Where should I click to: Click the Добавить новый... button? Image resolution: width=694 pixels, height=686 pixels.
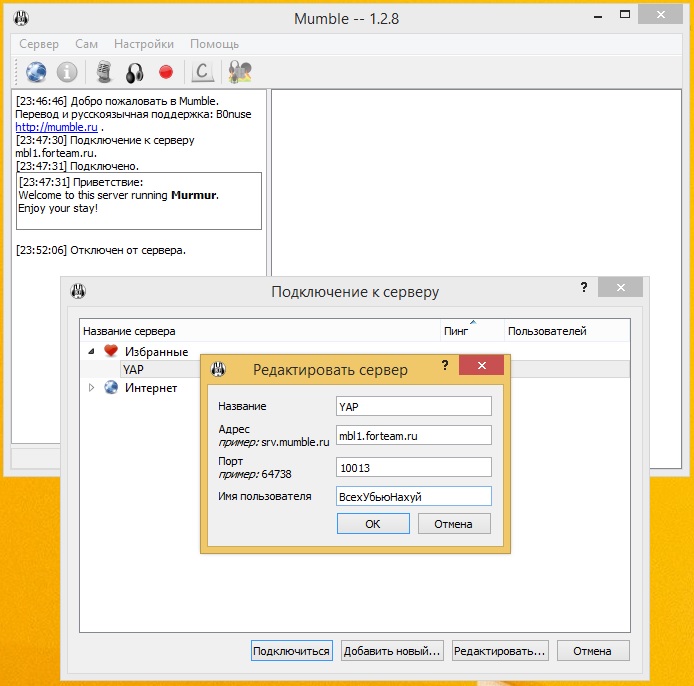point(392,651)
